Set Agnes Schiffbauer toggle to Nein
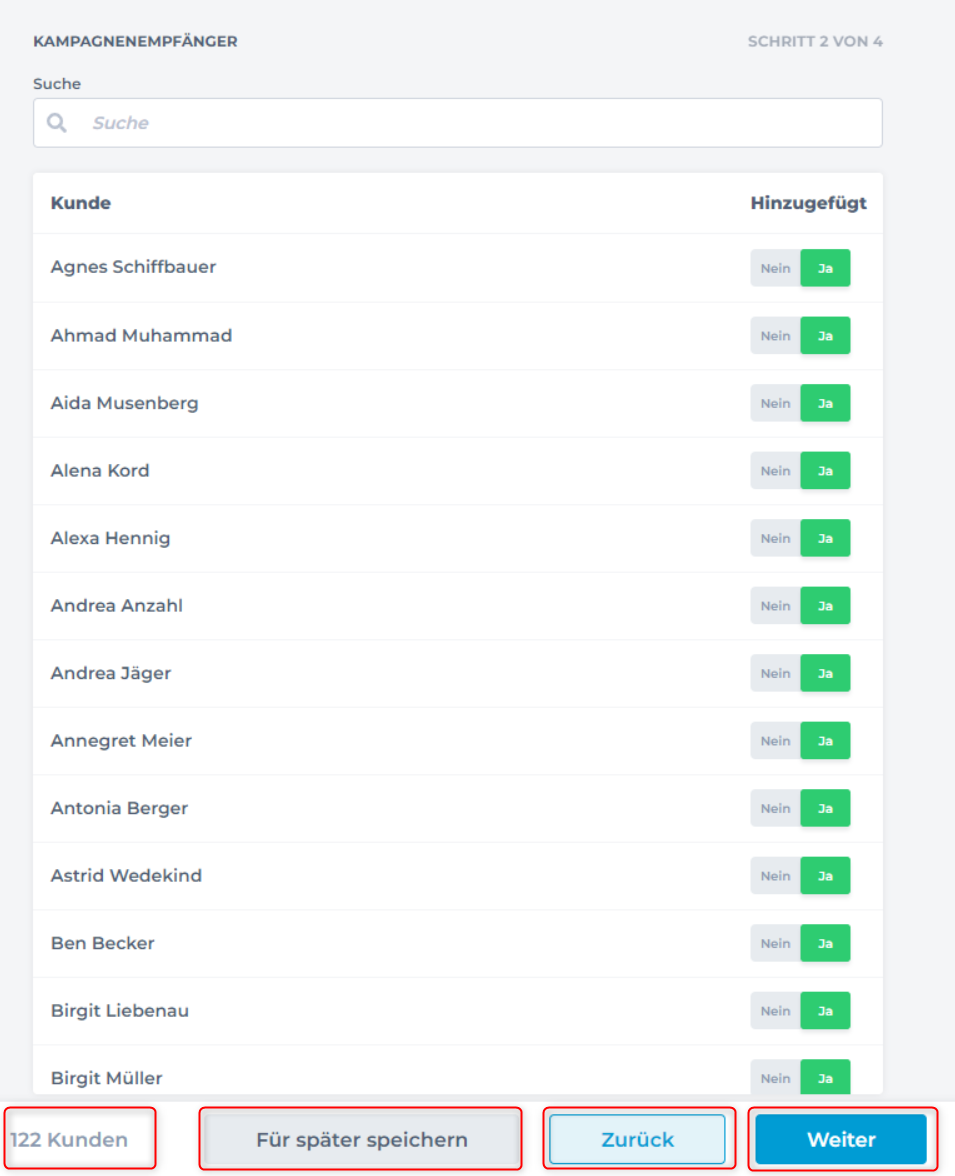Image resolution: width=955 pixels, height=1176 pixels. tap(775, 268)
